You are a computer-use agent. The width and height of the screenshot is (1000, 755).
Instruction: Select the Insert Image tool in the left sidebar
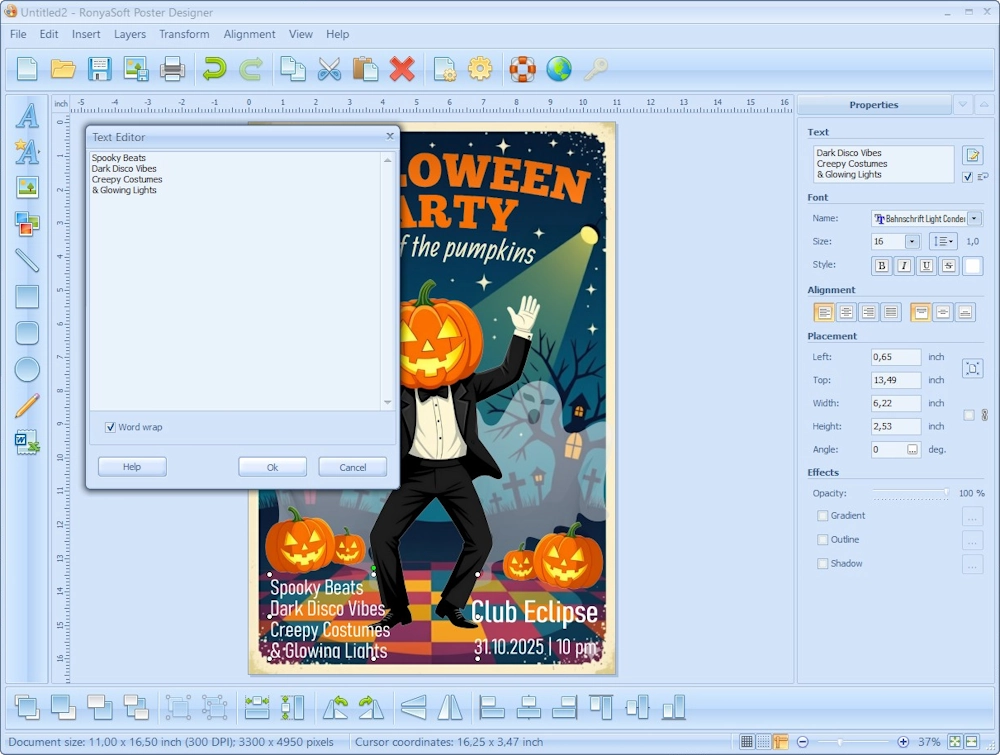click(27, 187)
